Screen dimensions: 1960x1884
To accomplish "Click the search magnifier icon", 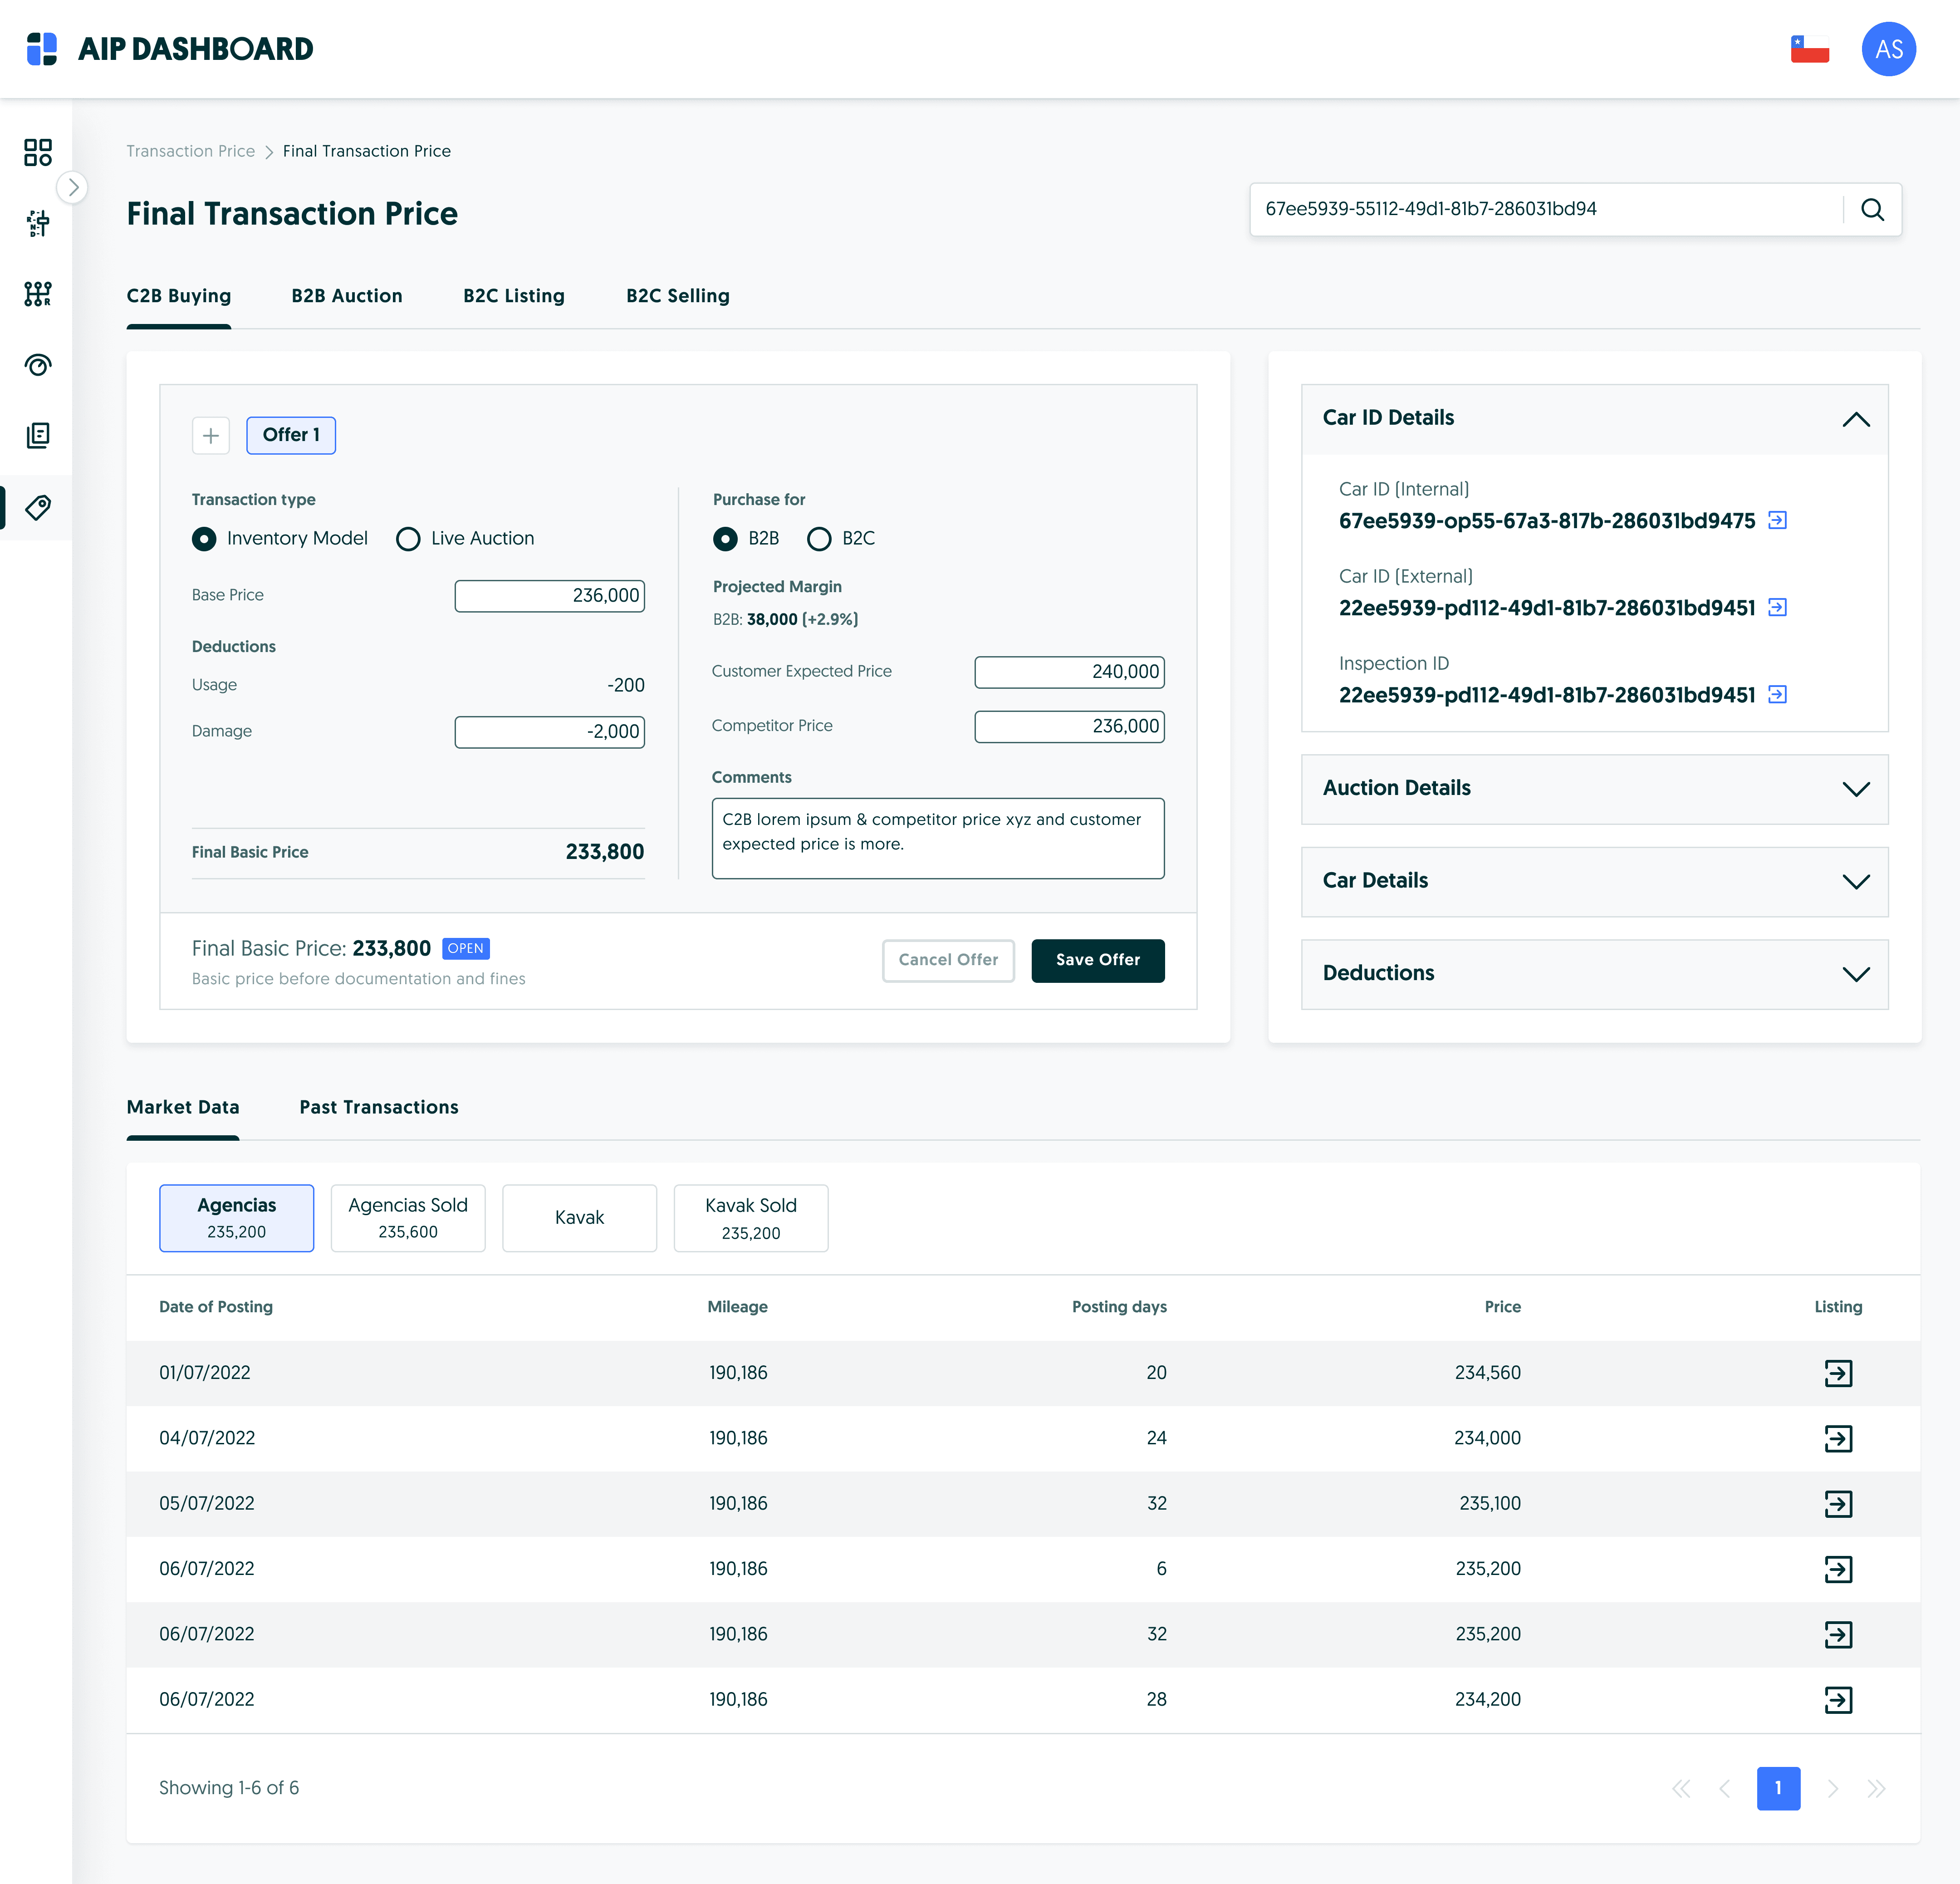I will coord(1872,209).
